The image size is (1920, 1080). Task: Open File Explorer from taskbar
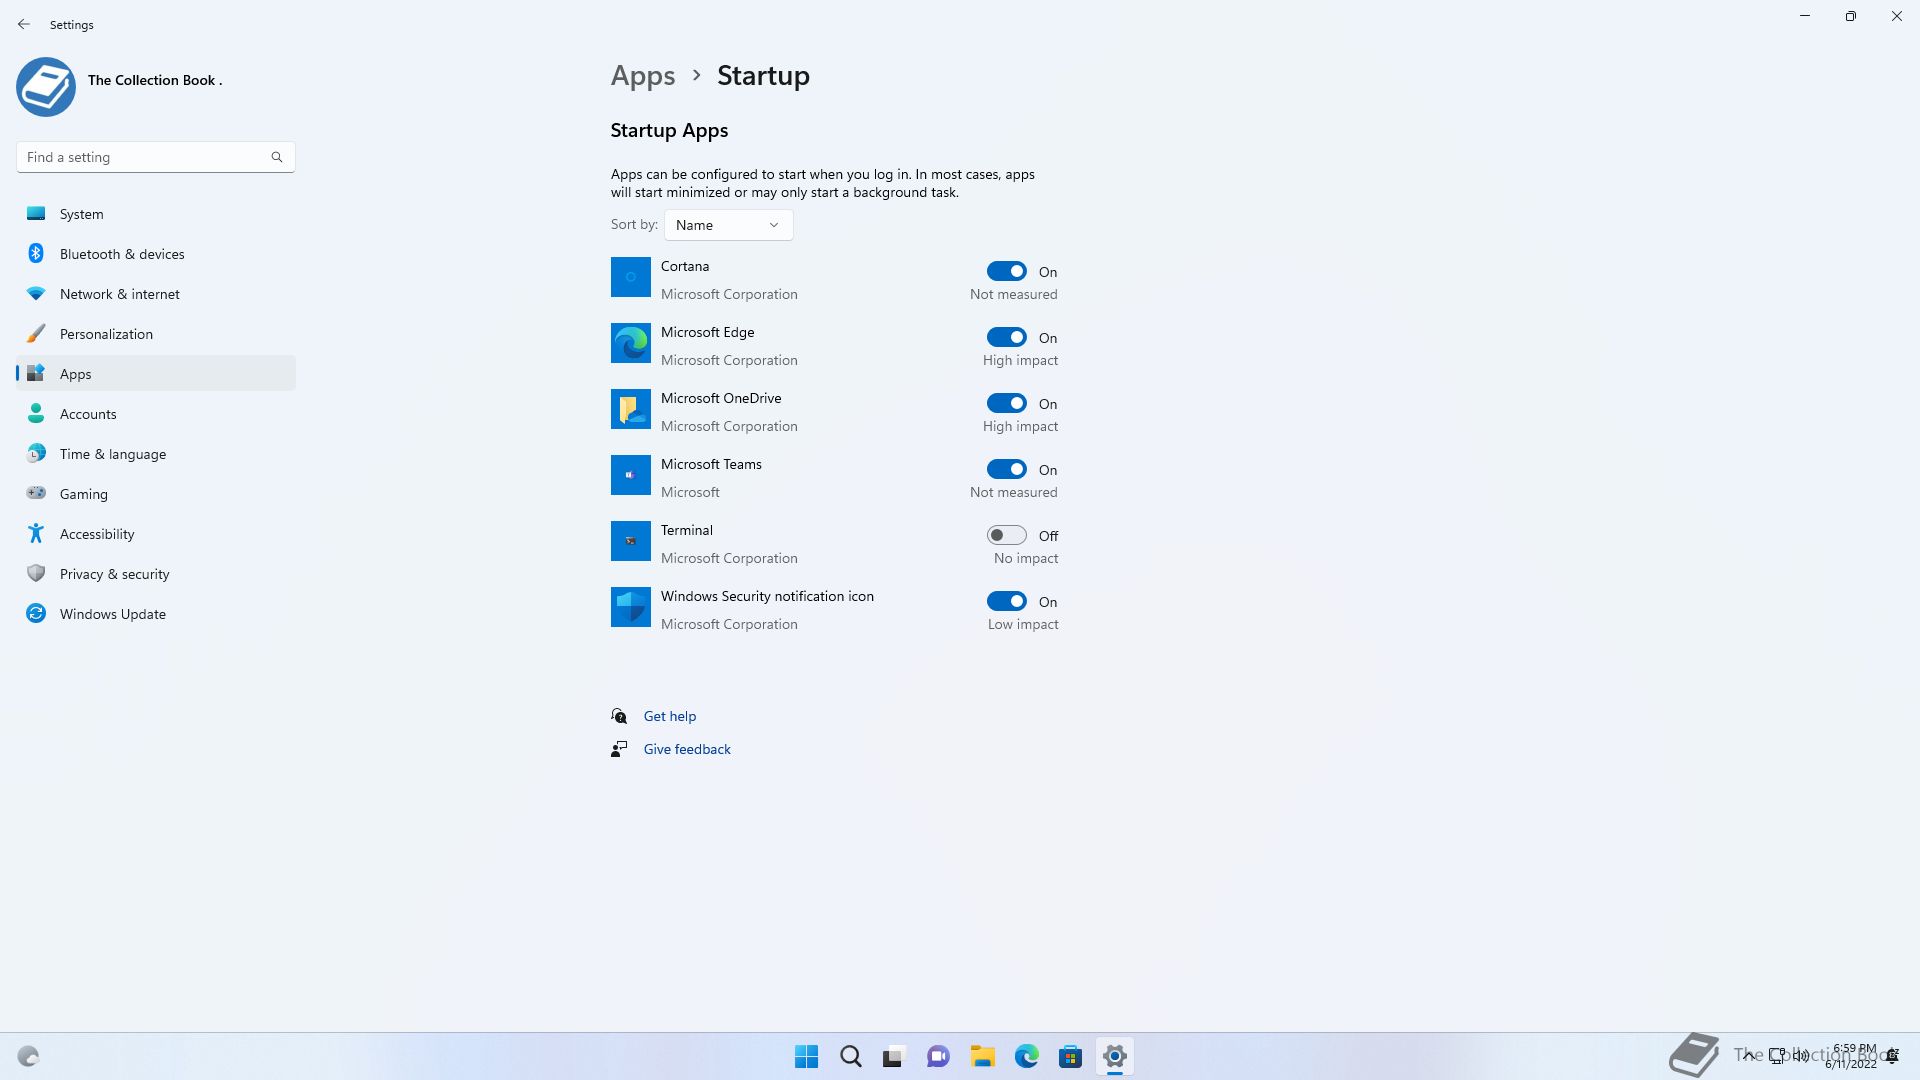coord(983,1056)
